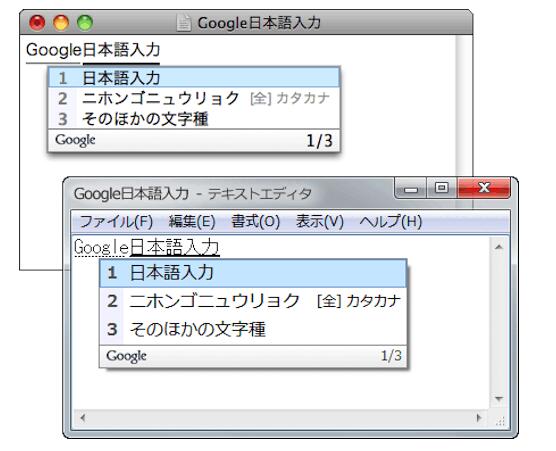
Task: Select candidate 3 そのほかの文字種 in the Windows editor
Action: 253,329
